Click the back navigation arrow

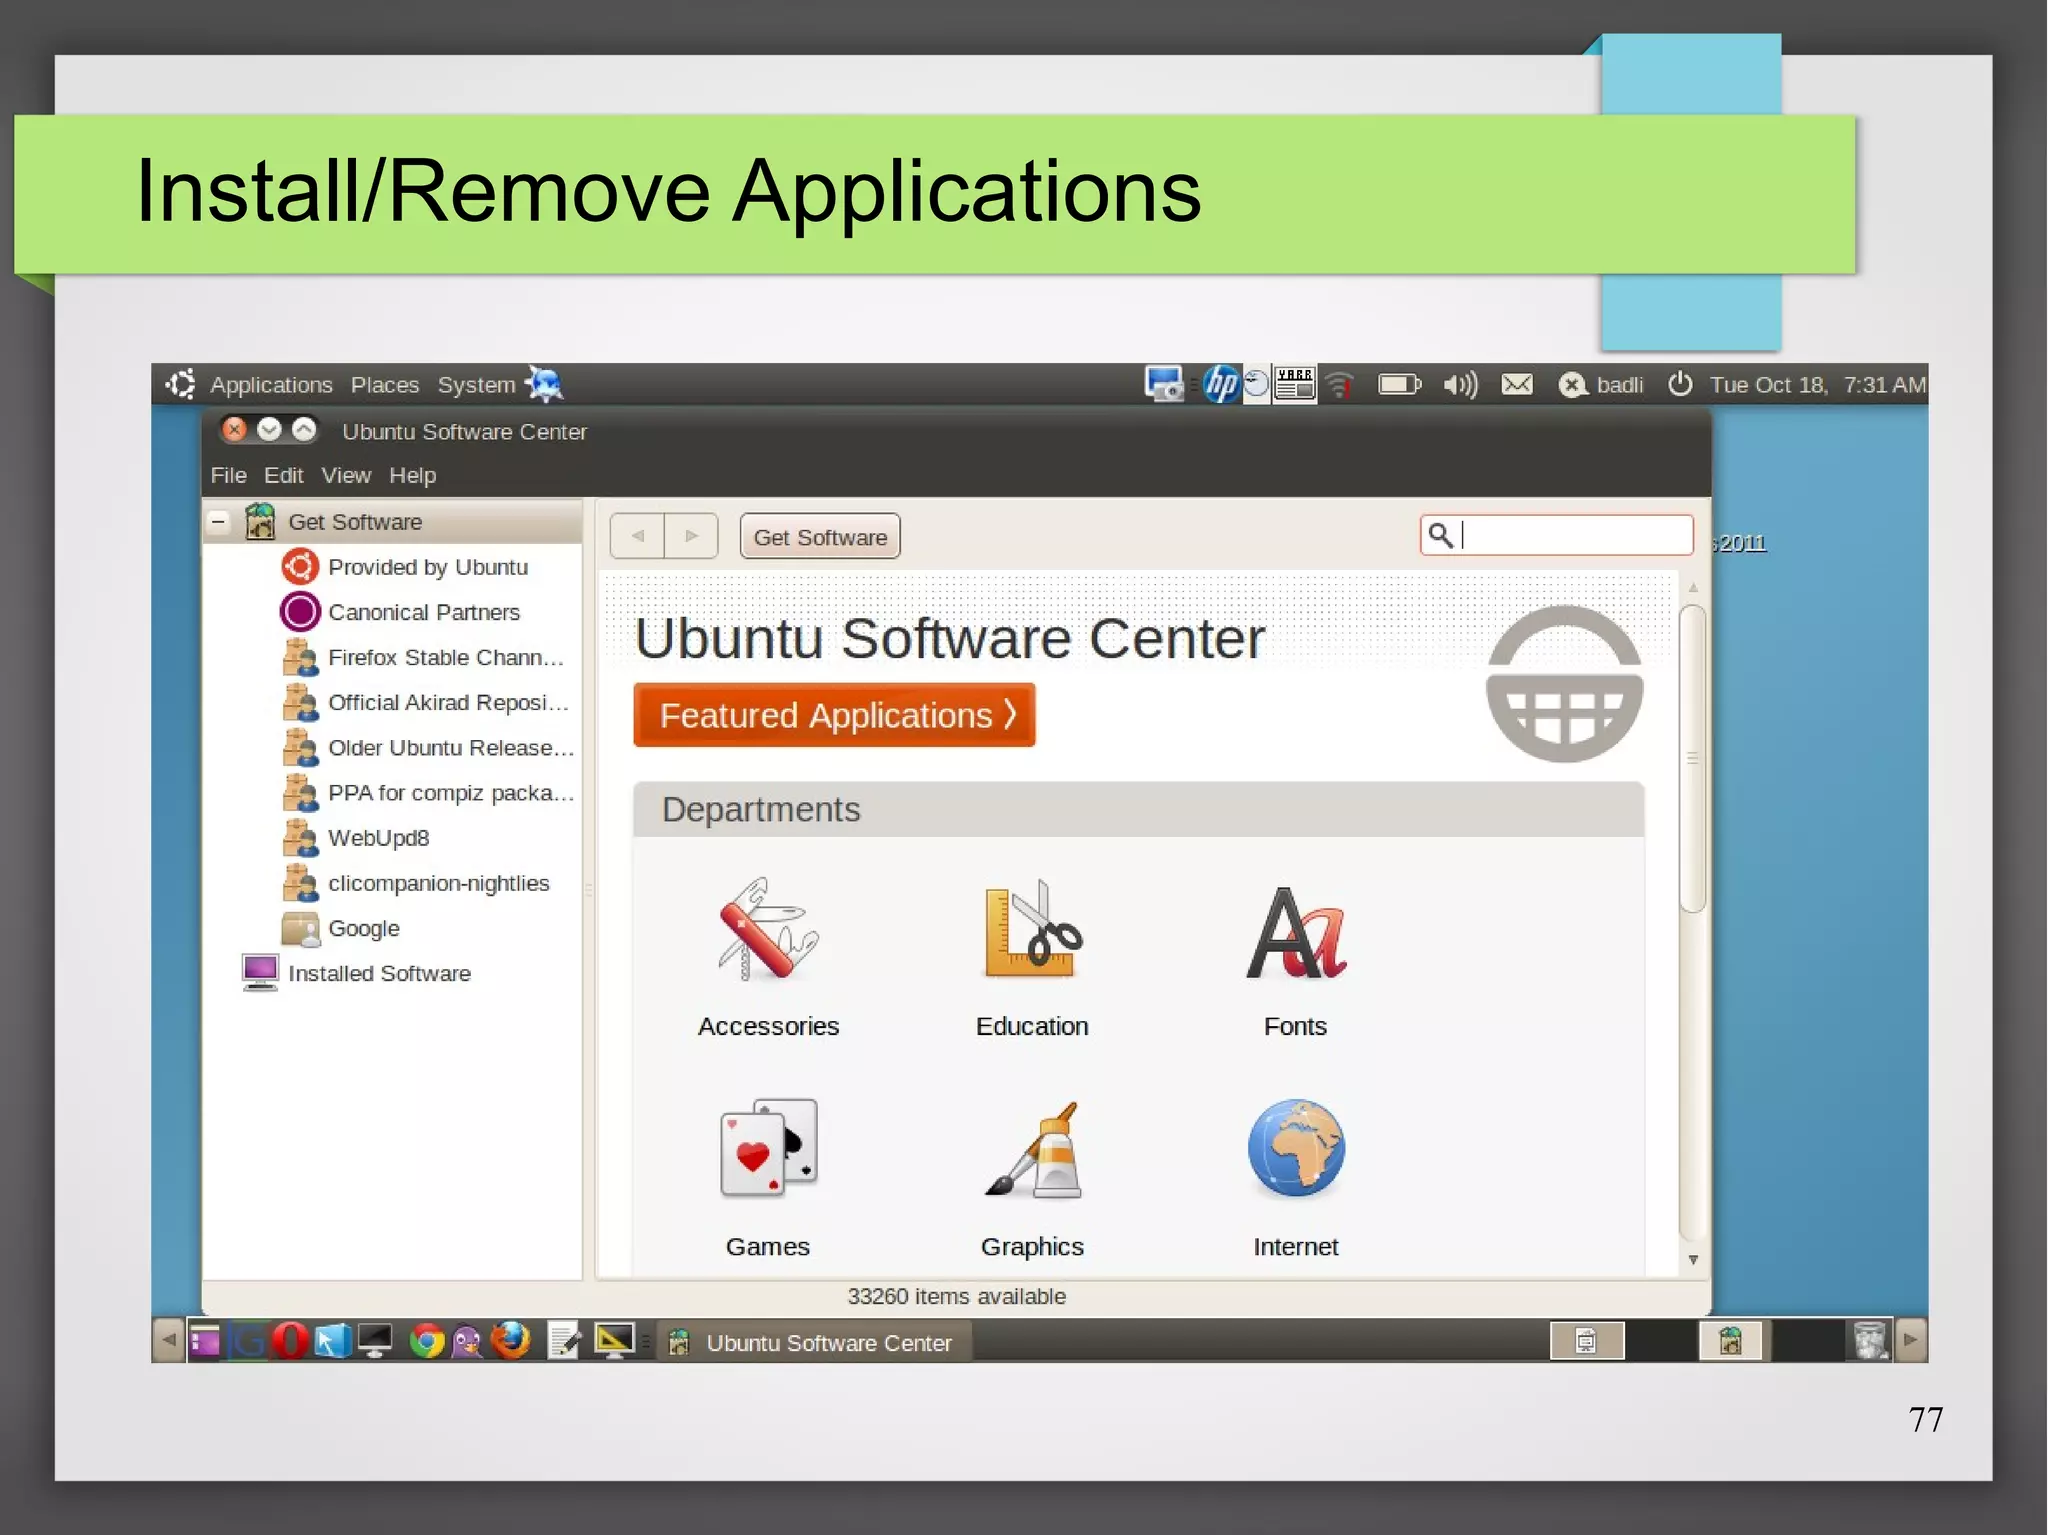tap(637, 536)
